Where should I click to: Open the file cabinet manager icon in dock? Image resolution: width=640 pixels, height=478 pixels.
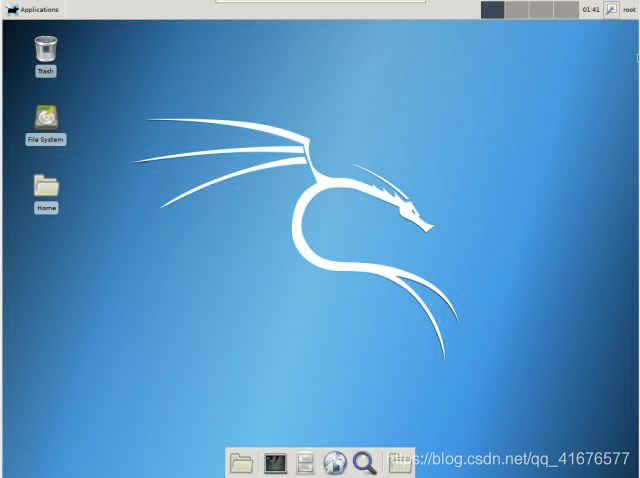[305, 463]
